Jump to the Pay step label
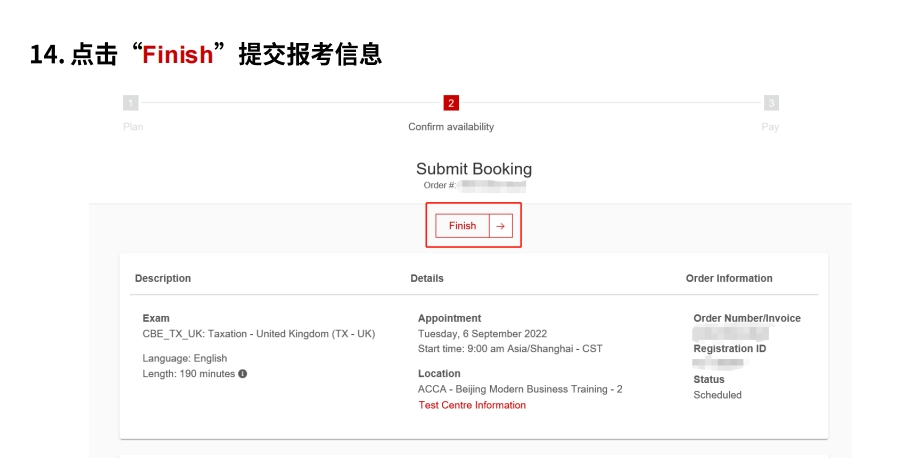 [770, 127]
